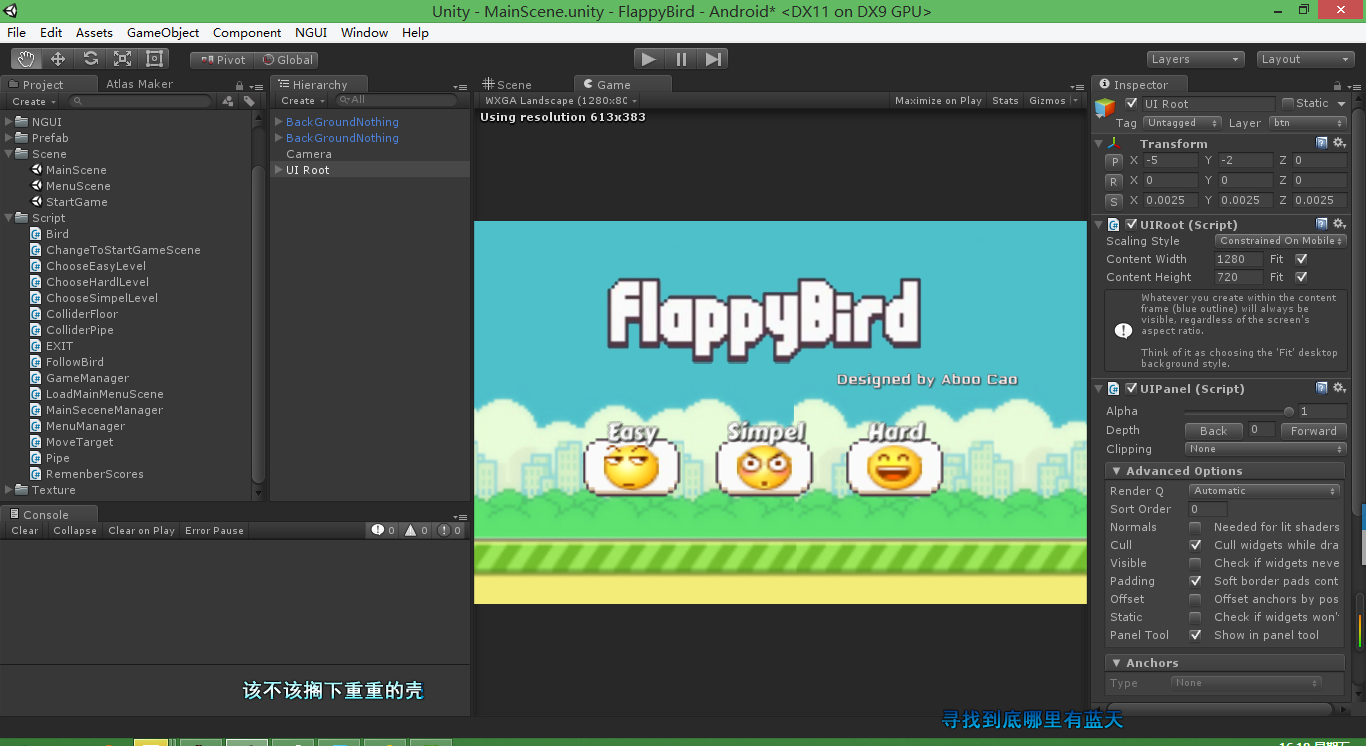Screen dimensions: 1366x746
Task: Open UIPanel script gear menu
Action: tap(1339, 388)
